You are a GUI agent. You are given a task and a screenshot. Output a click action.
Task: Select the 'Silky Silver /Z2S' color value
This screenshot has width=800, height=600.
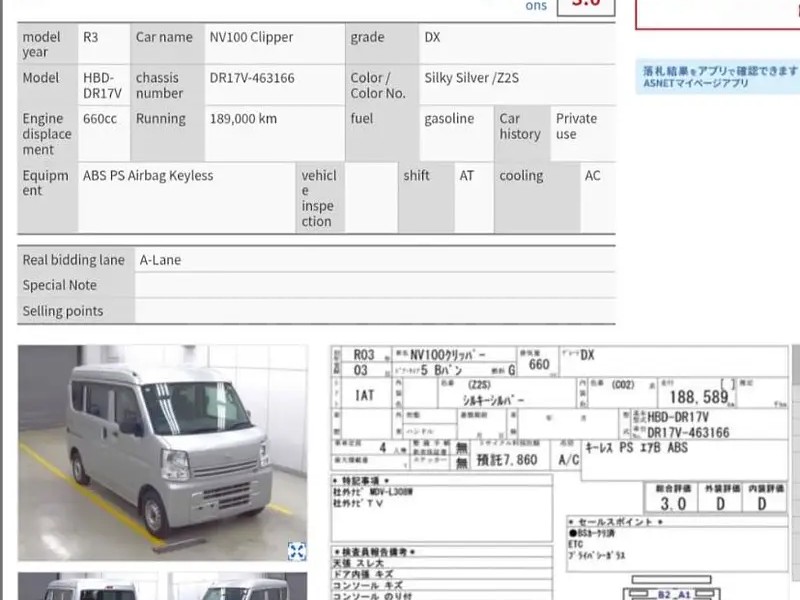471,78
